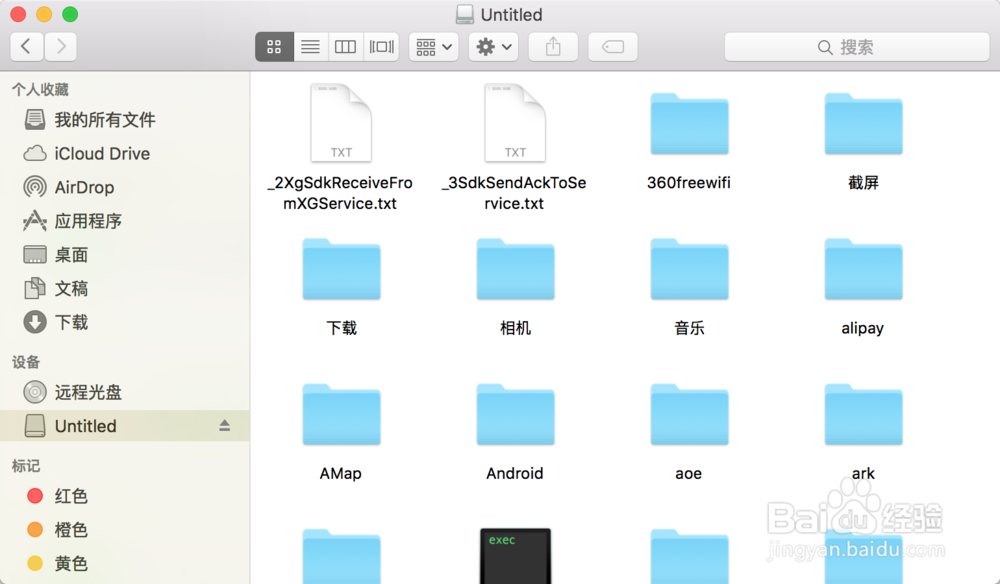Image resolution: width=1000 pixels, height=584 pixels.
Task: Maximize the Finder window
Action: click(x=70, y=14)
